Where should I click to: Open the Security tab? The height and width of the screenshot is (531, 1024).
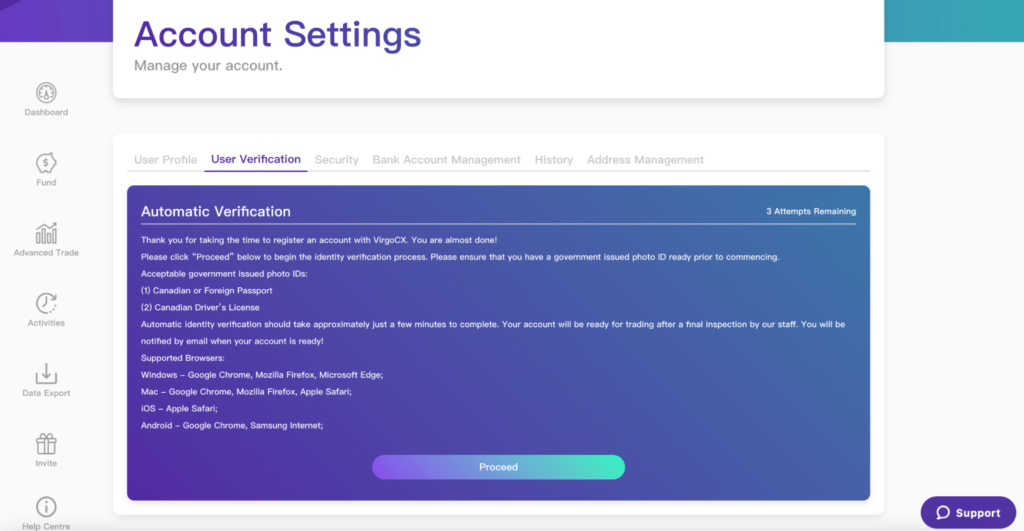coord(336,160)
